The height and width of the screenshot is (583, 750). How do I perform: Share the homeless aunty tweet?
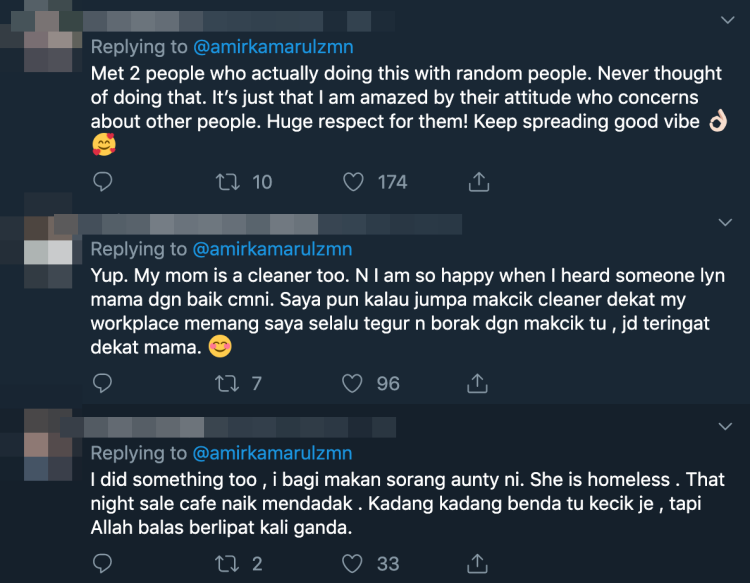click(x=478, y=564)
